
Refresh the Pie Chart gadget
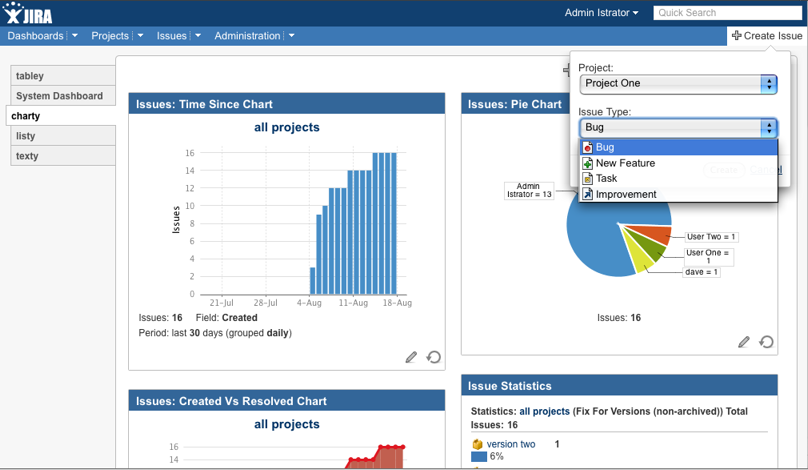(766, 342)
